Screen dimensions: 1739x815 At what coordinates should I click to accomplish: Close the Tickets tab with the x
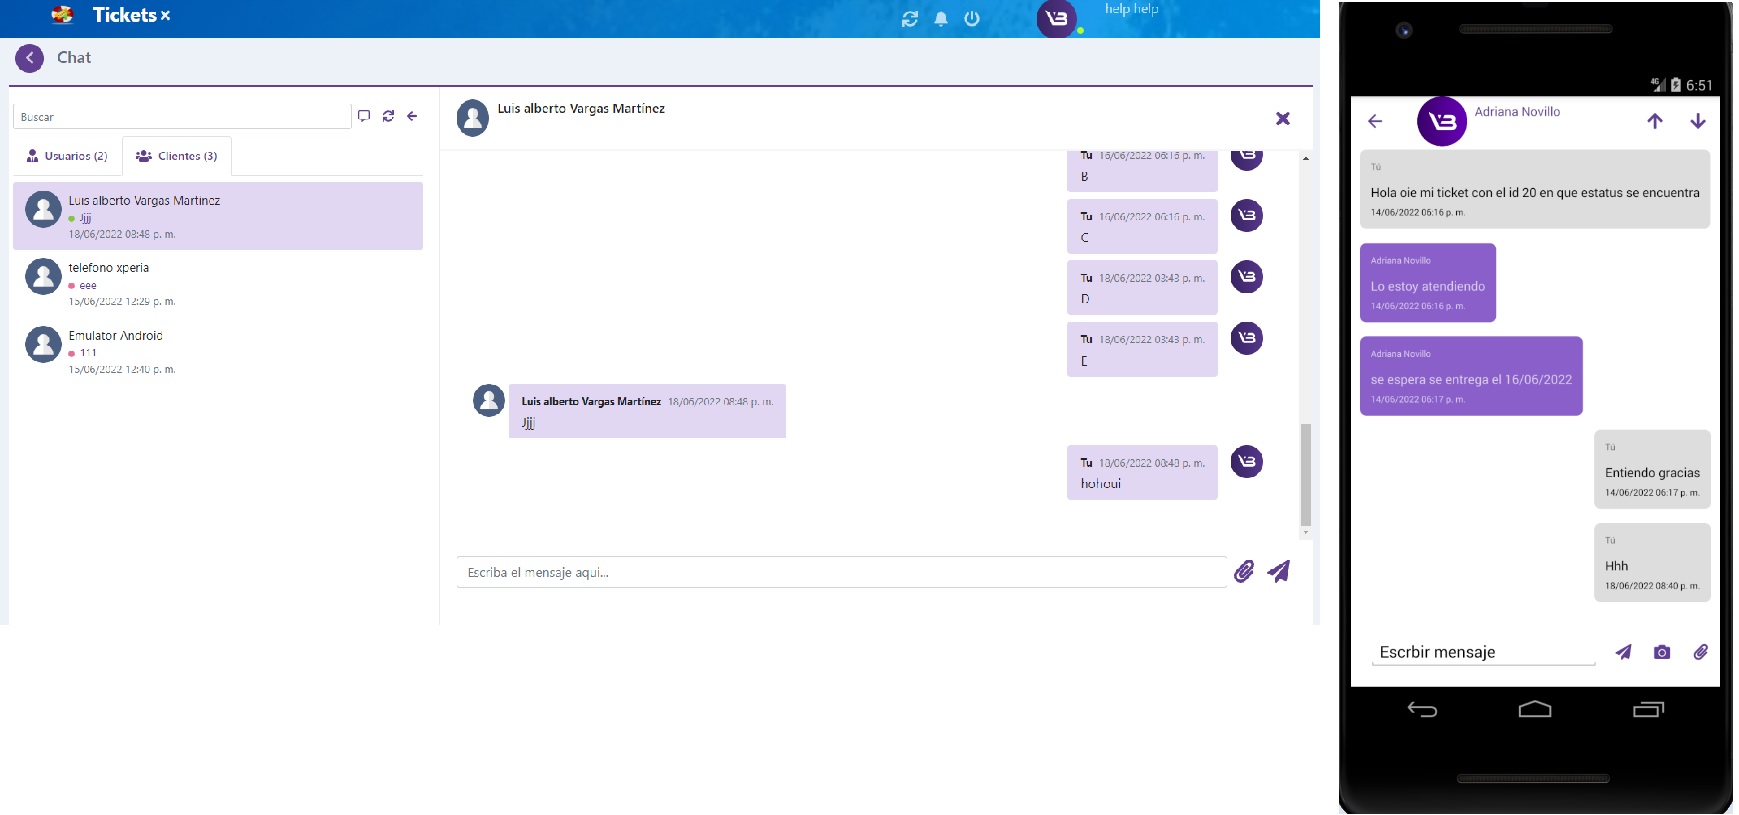tap(165, 16)
